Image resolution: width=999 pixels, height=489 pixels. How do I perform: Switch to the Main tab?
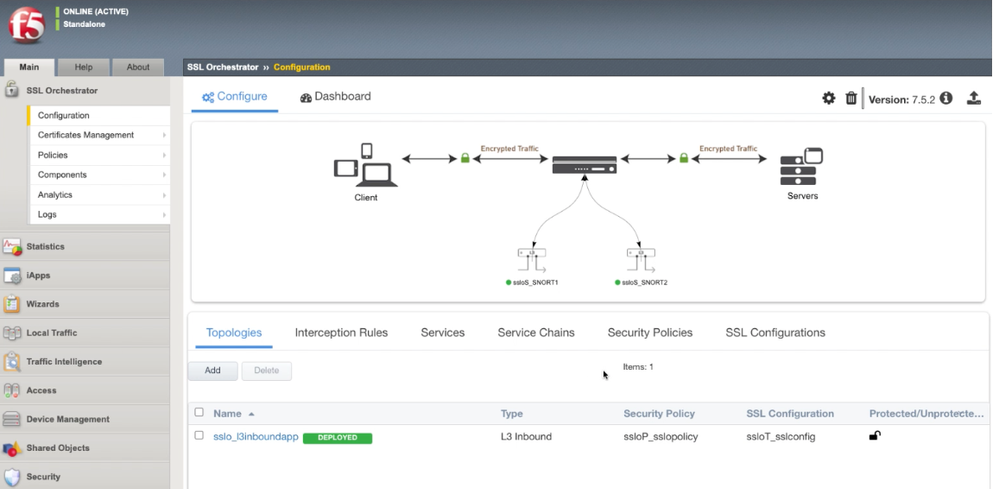29,67
